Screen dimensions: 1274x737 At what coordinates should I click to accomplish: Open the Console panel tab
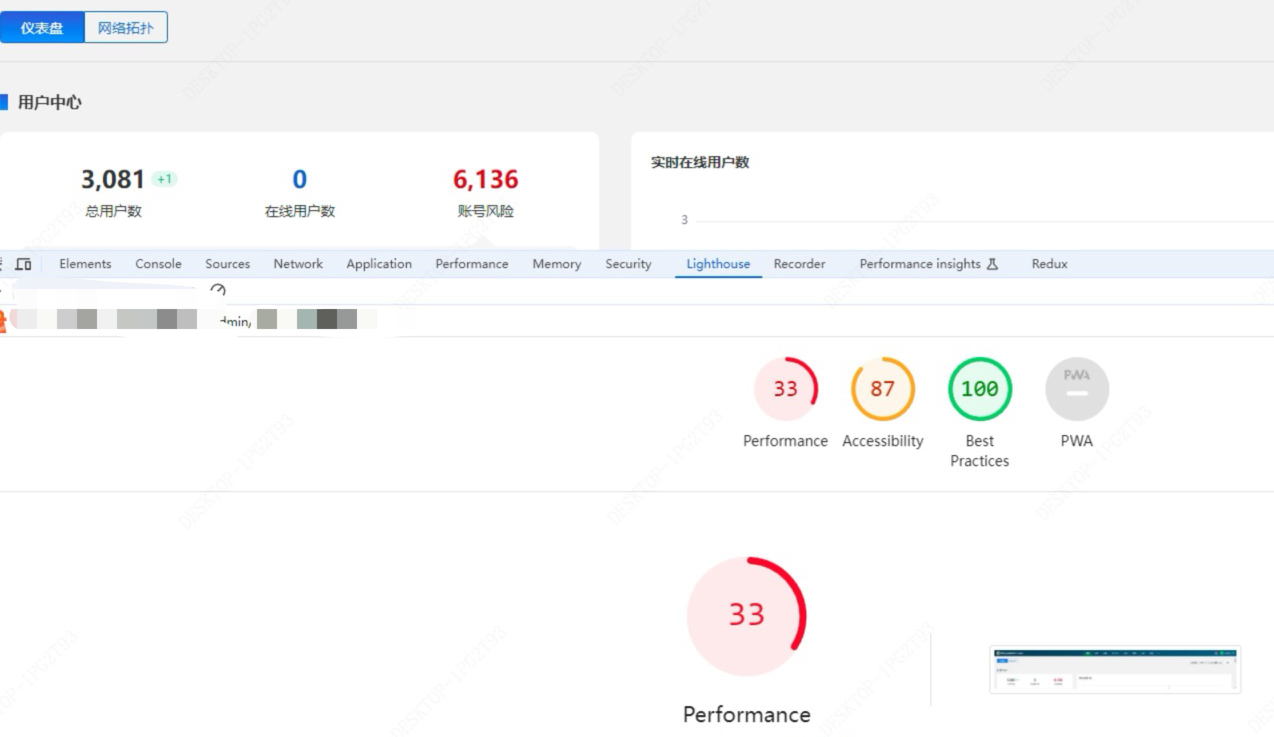point(158,264)
